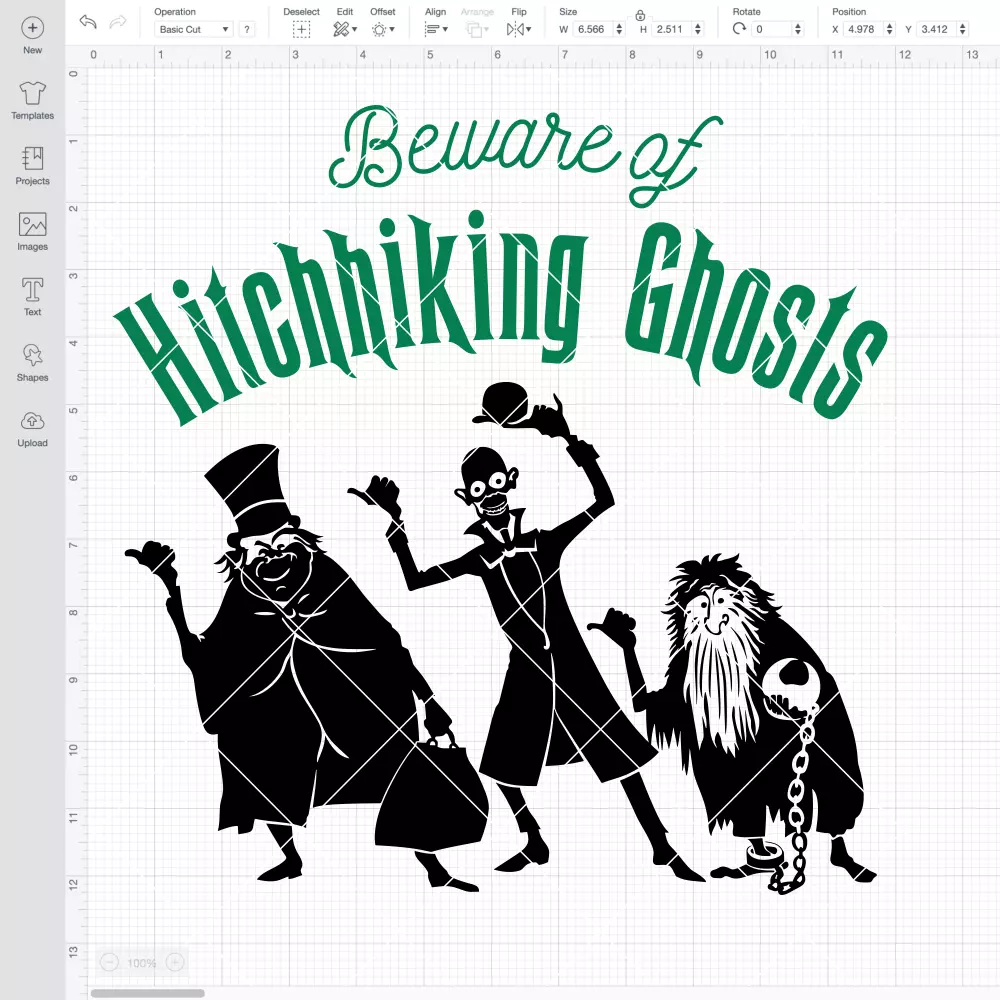Image resolution: width=1000 pixels, height=1000 pixels.
Task: Toggle the size aspect ratio lock
Action: pyautogui.click(x=640, y=15)
